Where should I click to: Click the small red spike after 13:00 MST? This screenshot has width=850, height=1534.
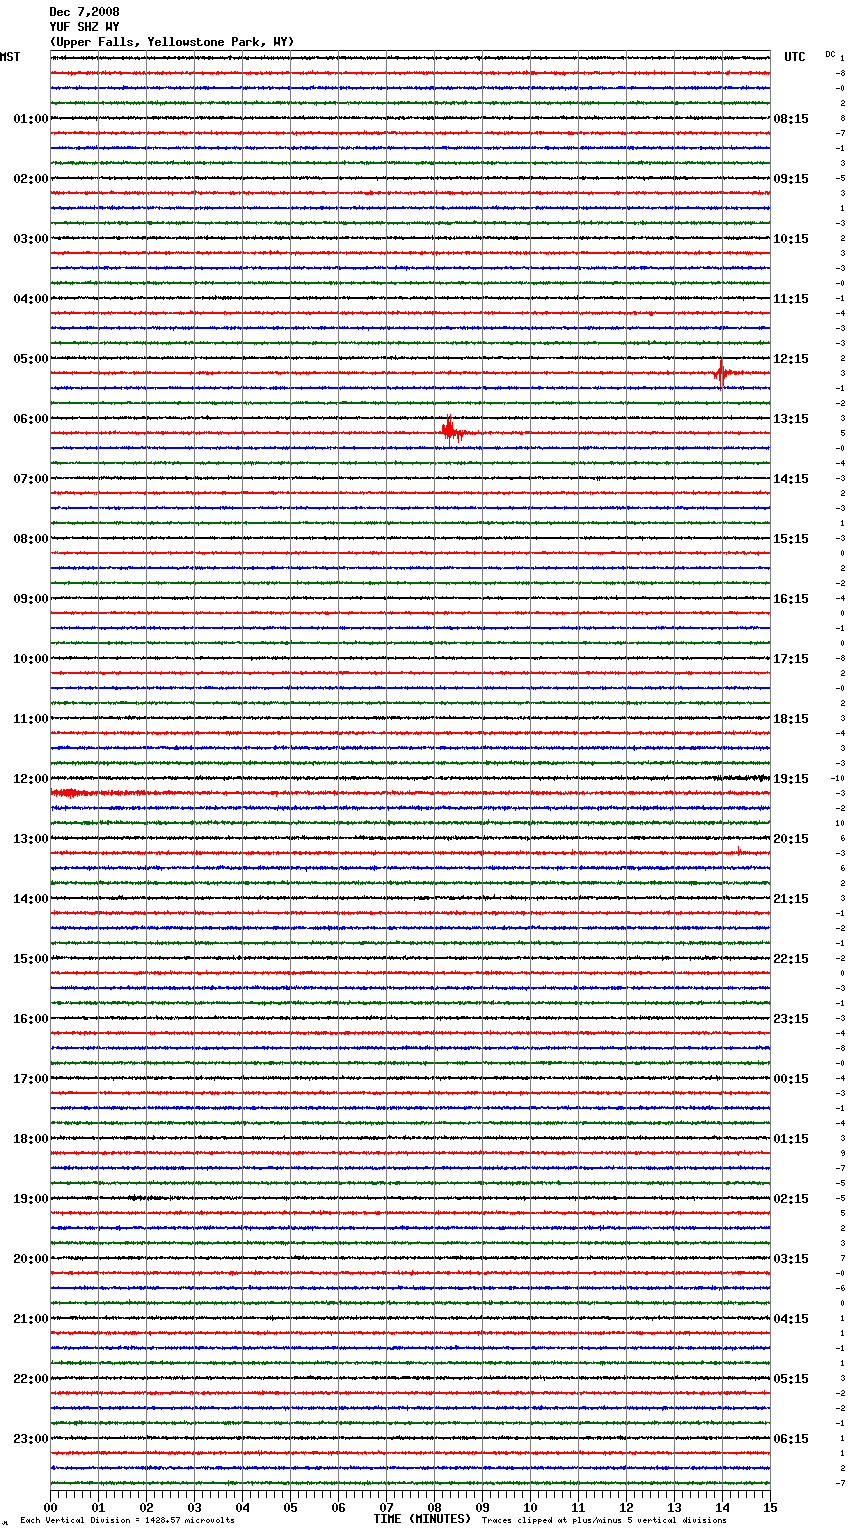point(739,851)
